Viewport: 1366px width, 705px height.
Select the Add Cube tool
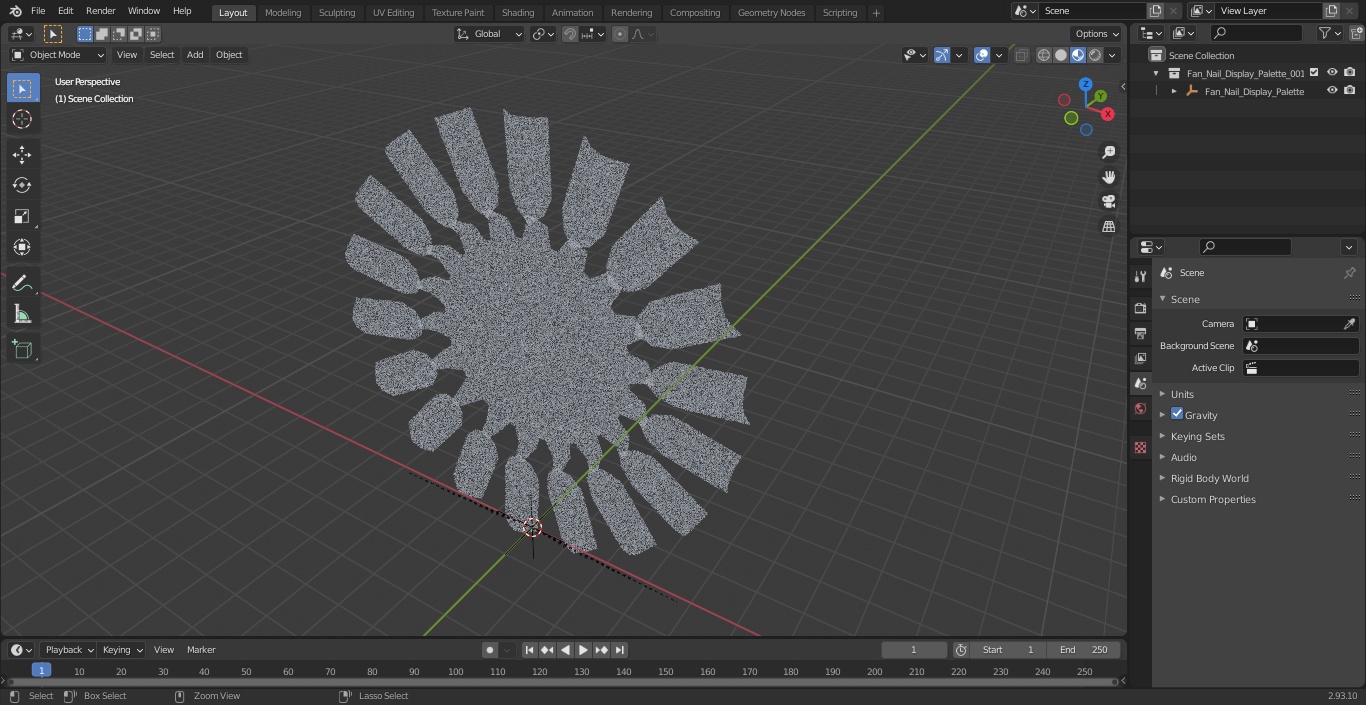(x=22, y=350)
